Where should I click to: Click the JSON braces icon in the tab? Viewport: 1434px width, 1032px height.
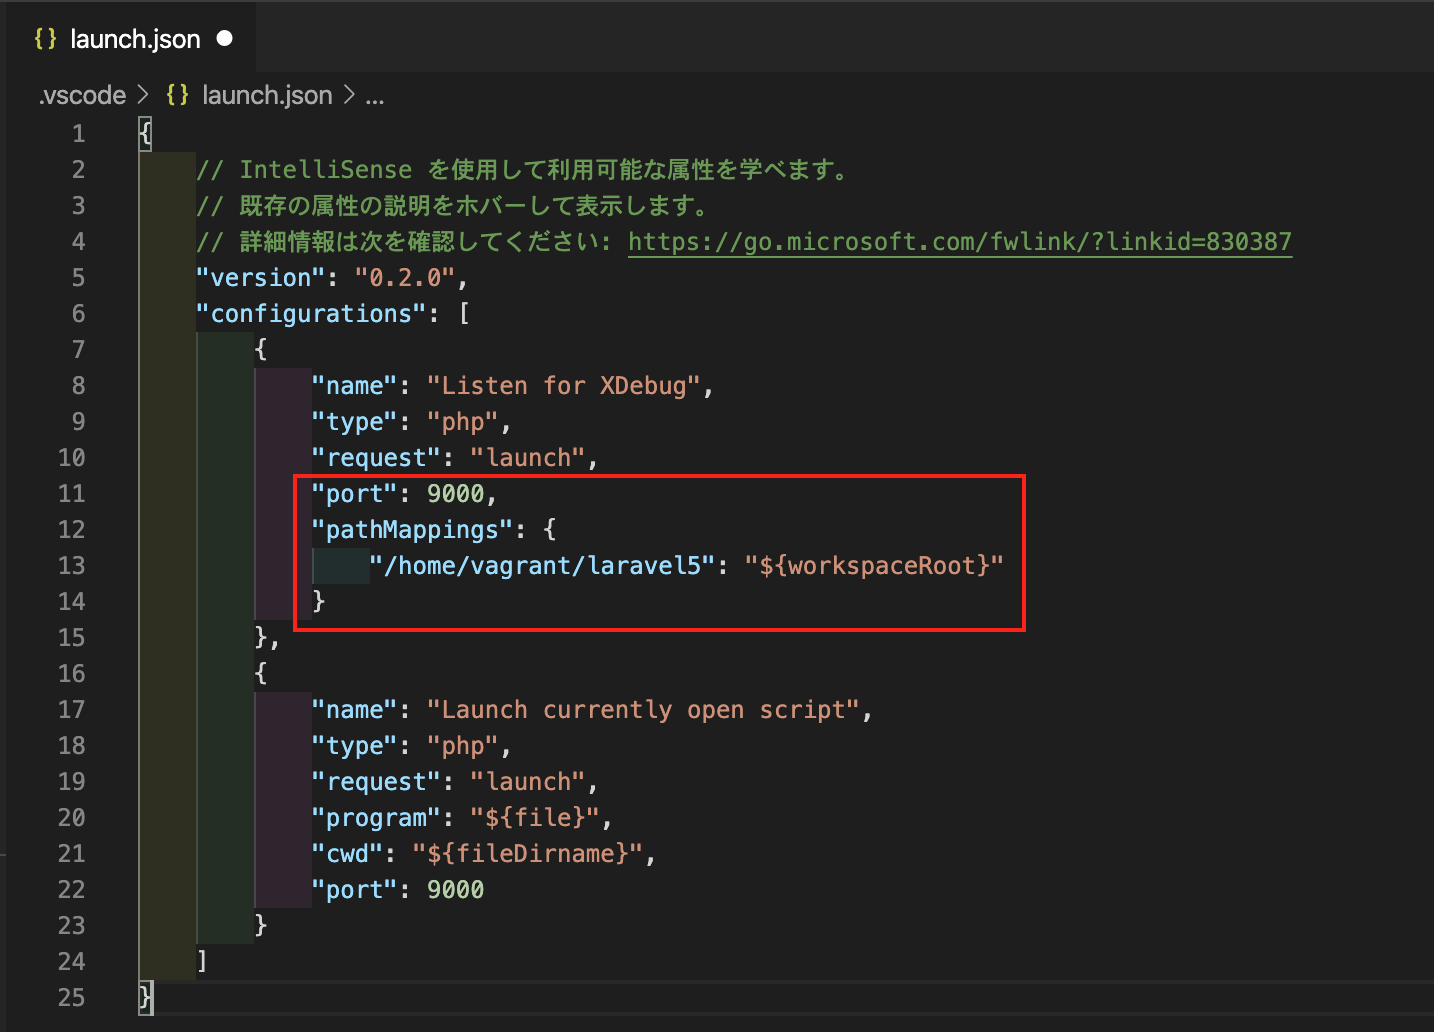pyautogui.click(x=45, y=39)
